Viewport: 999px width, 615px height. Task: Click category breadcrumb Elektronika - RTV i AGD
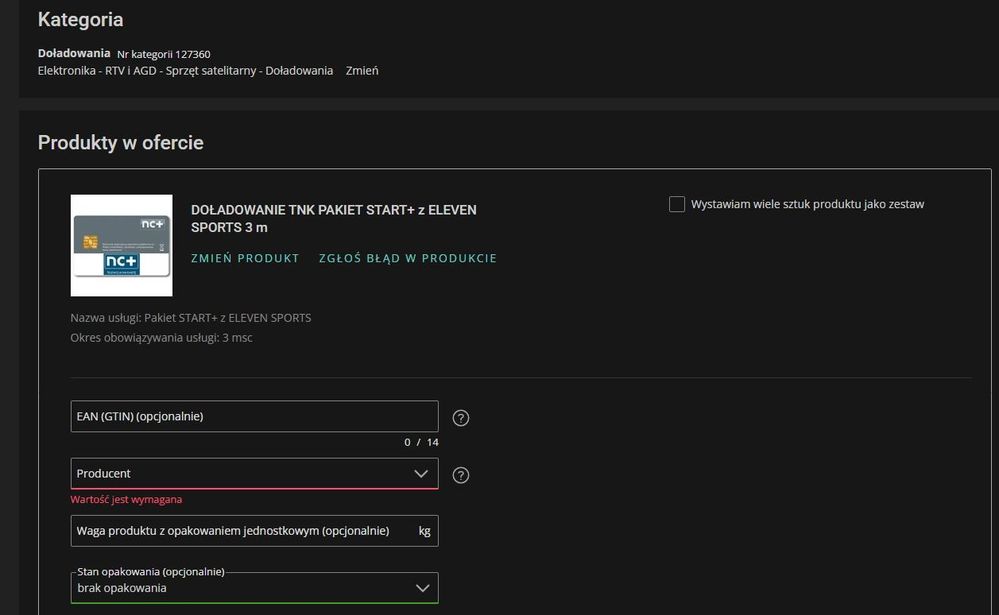[185, 71]
